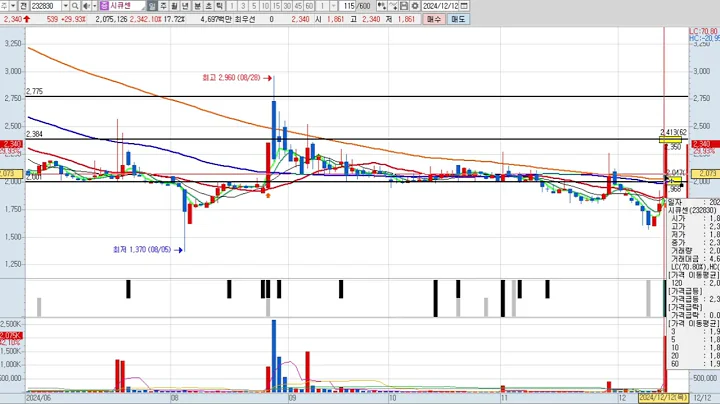Click the speaker sound icon
720x404 pixels.
point(86,6)
